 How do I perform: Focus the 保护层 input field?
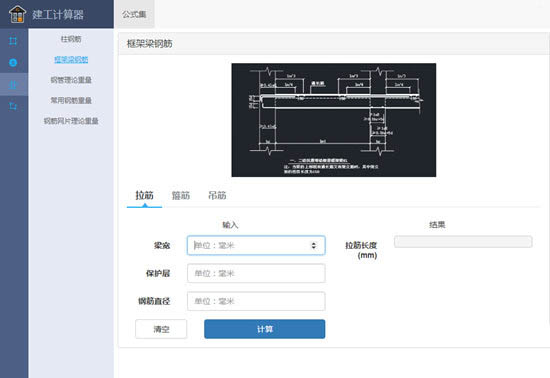click(x=256, y=273)
